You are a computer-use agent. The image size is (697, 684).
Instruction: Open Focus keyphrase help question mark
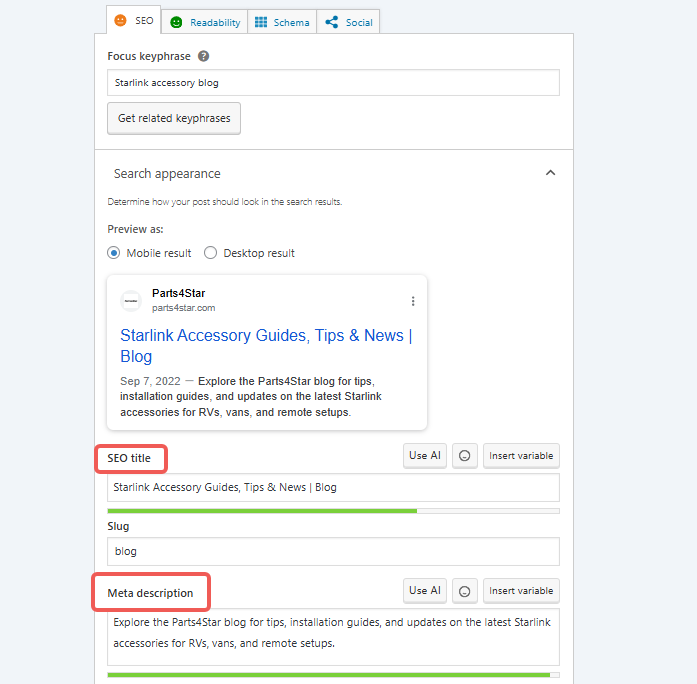tap(204, 56)
